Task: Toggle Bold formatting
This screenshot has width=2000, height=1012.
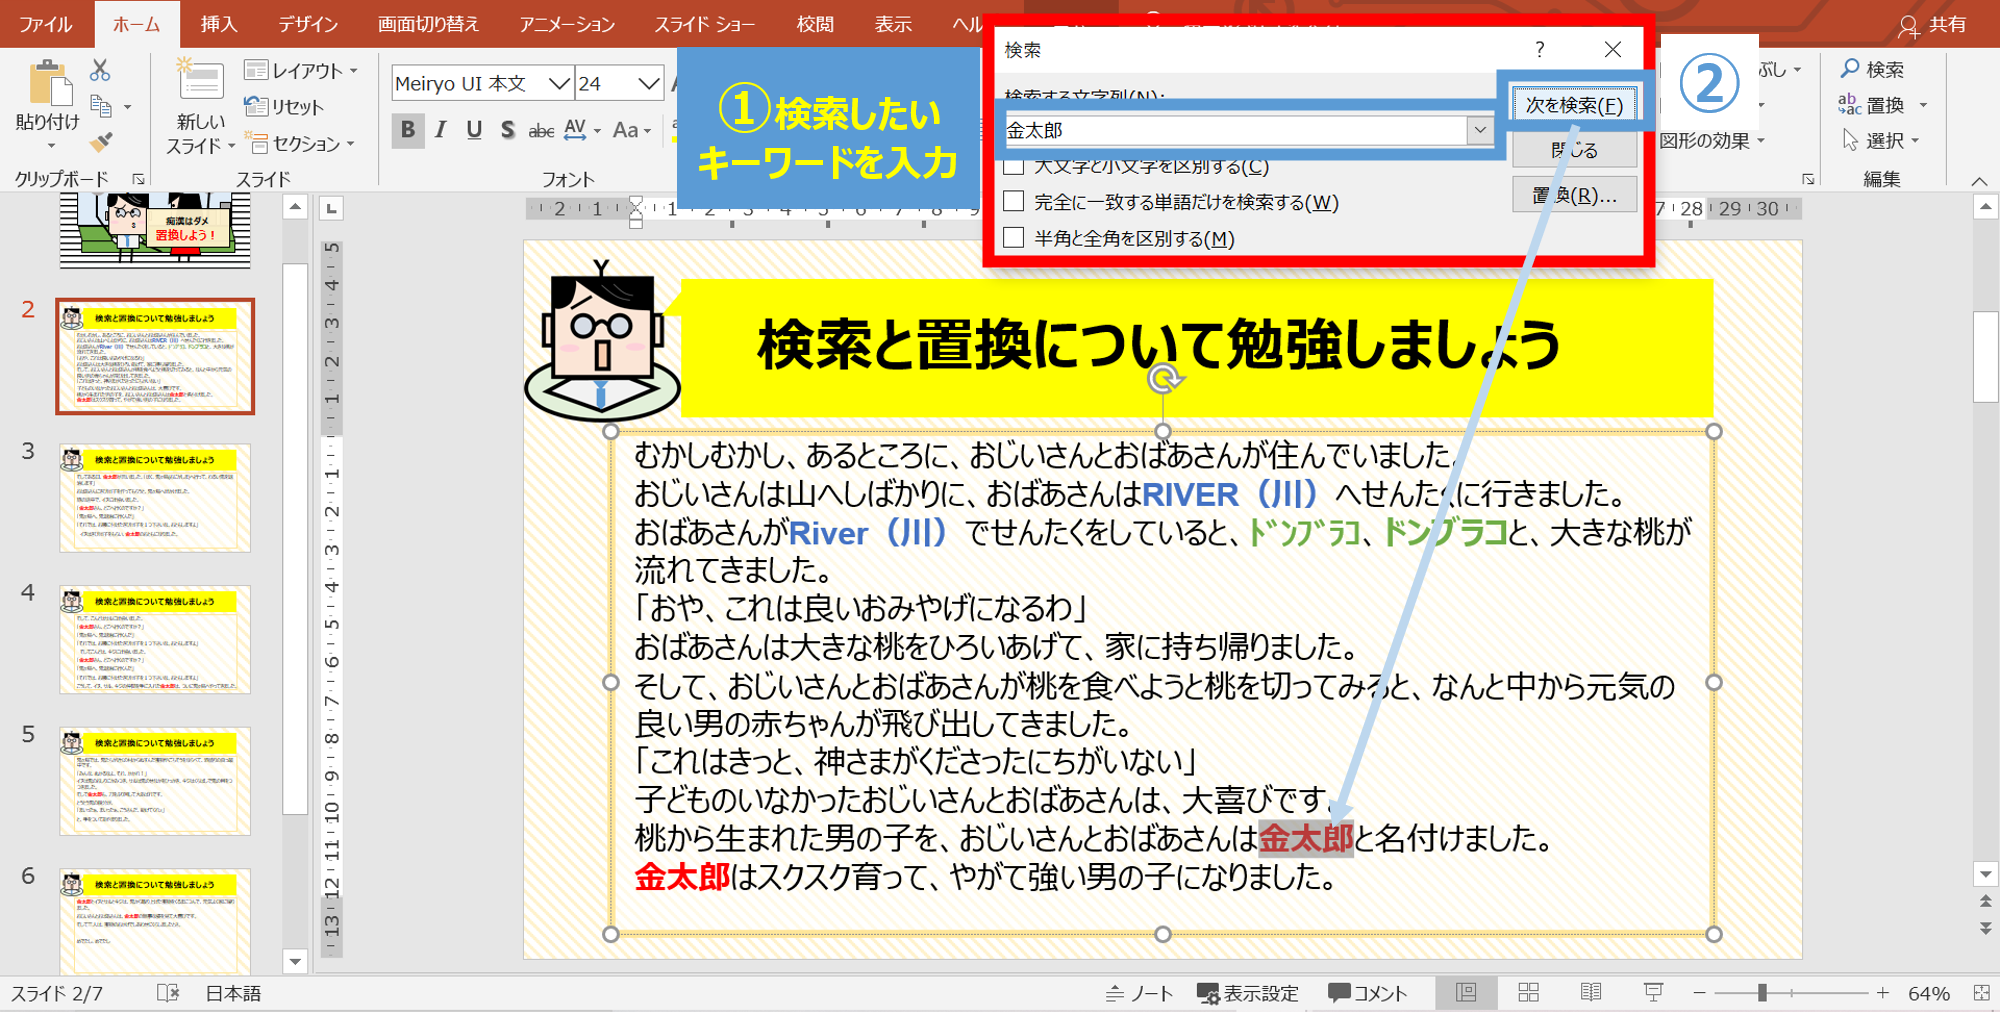Action: tap(407, 130)
